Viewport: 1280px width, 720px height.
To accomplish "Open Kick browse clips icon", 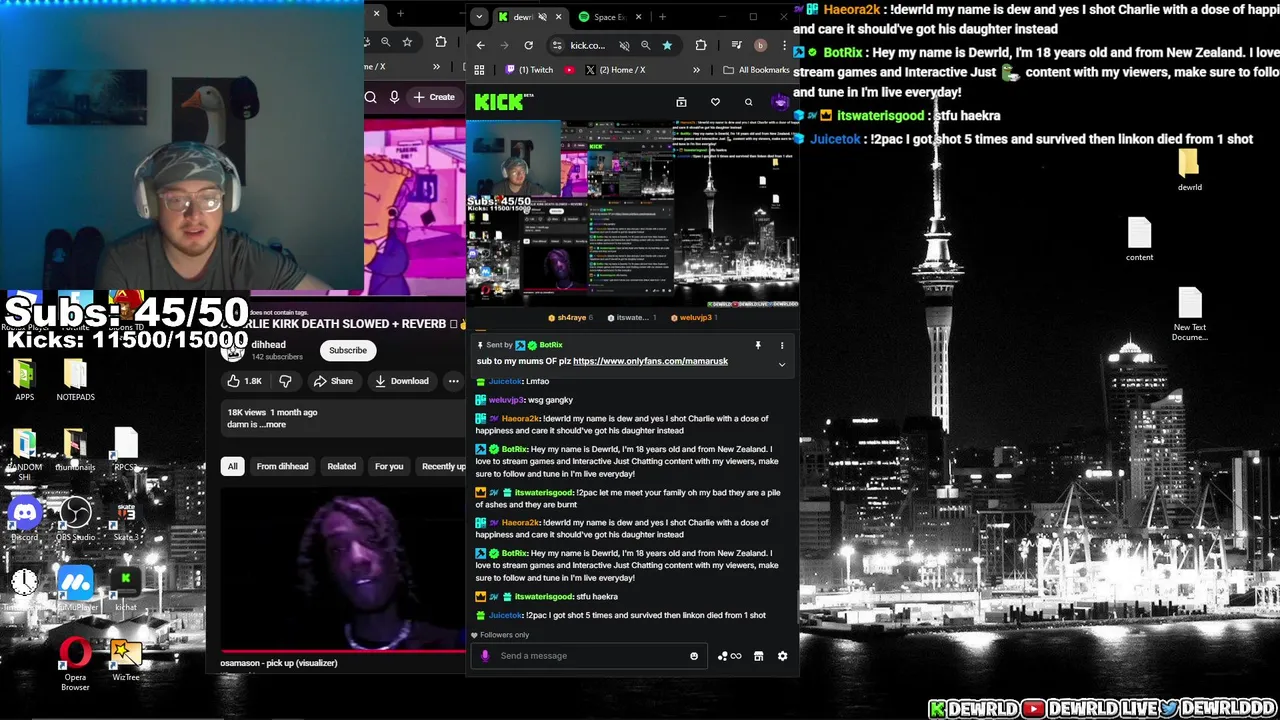I will click(681, 102).
